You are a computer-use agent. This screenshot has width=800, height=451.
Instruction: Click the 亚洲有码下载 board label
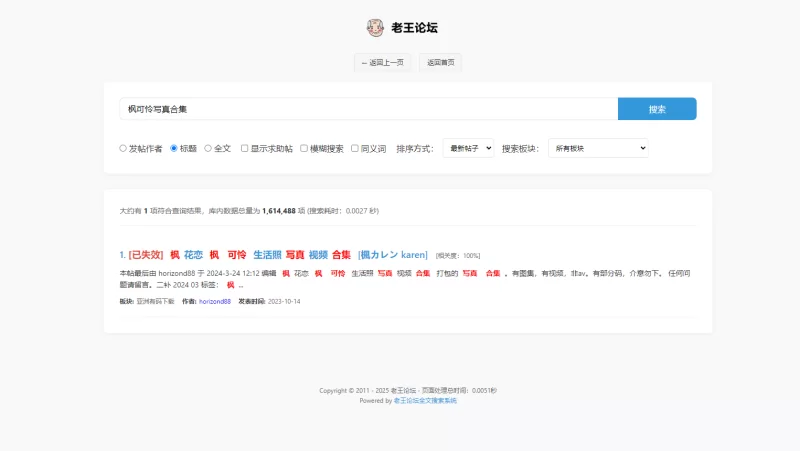coord(155,301)
